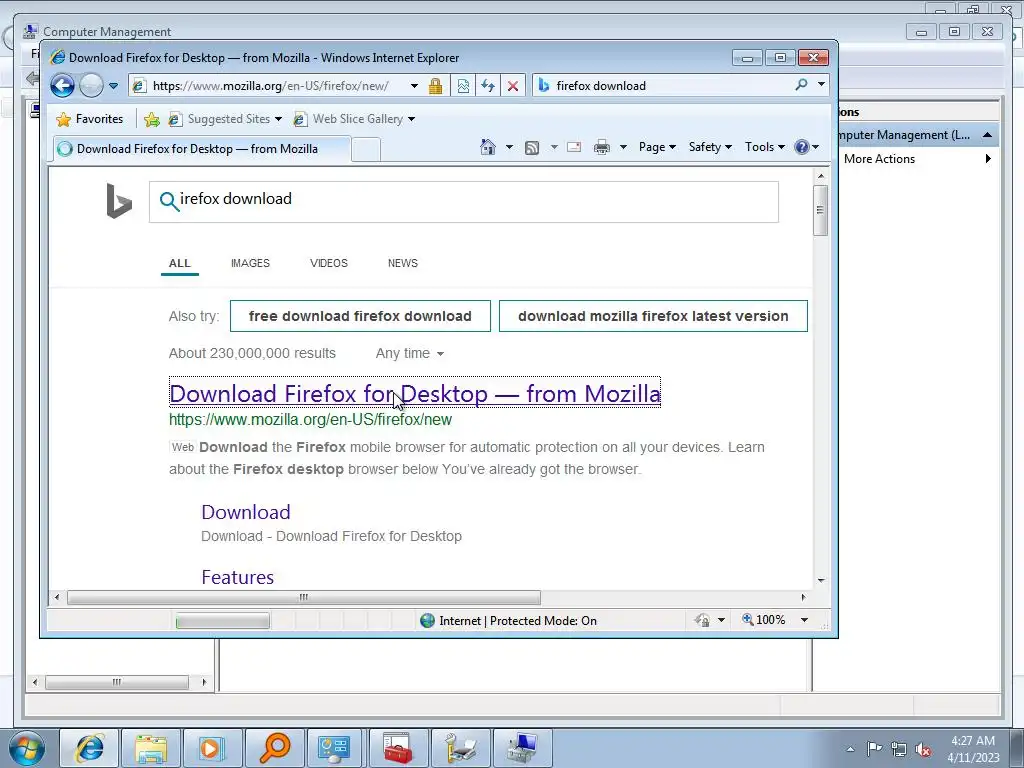Open the Windows Start button
1024x768 pixels.
(x=27, y=748)
